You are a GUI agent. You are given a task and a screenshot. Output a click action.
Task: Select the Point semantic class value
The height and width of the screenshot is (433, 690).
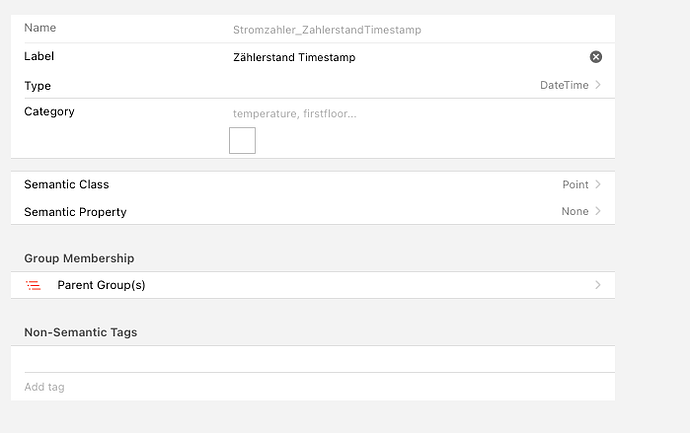click(575, 184)
